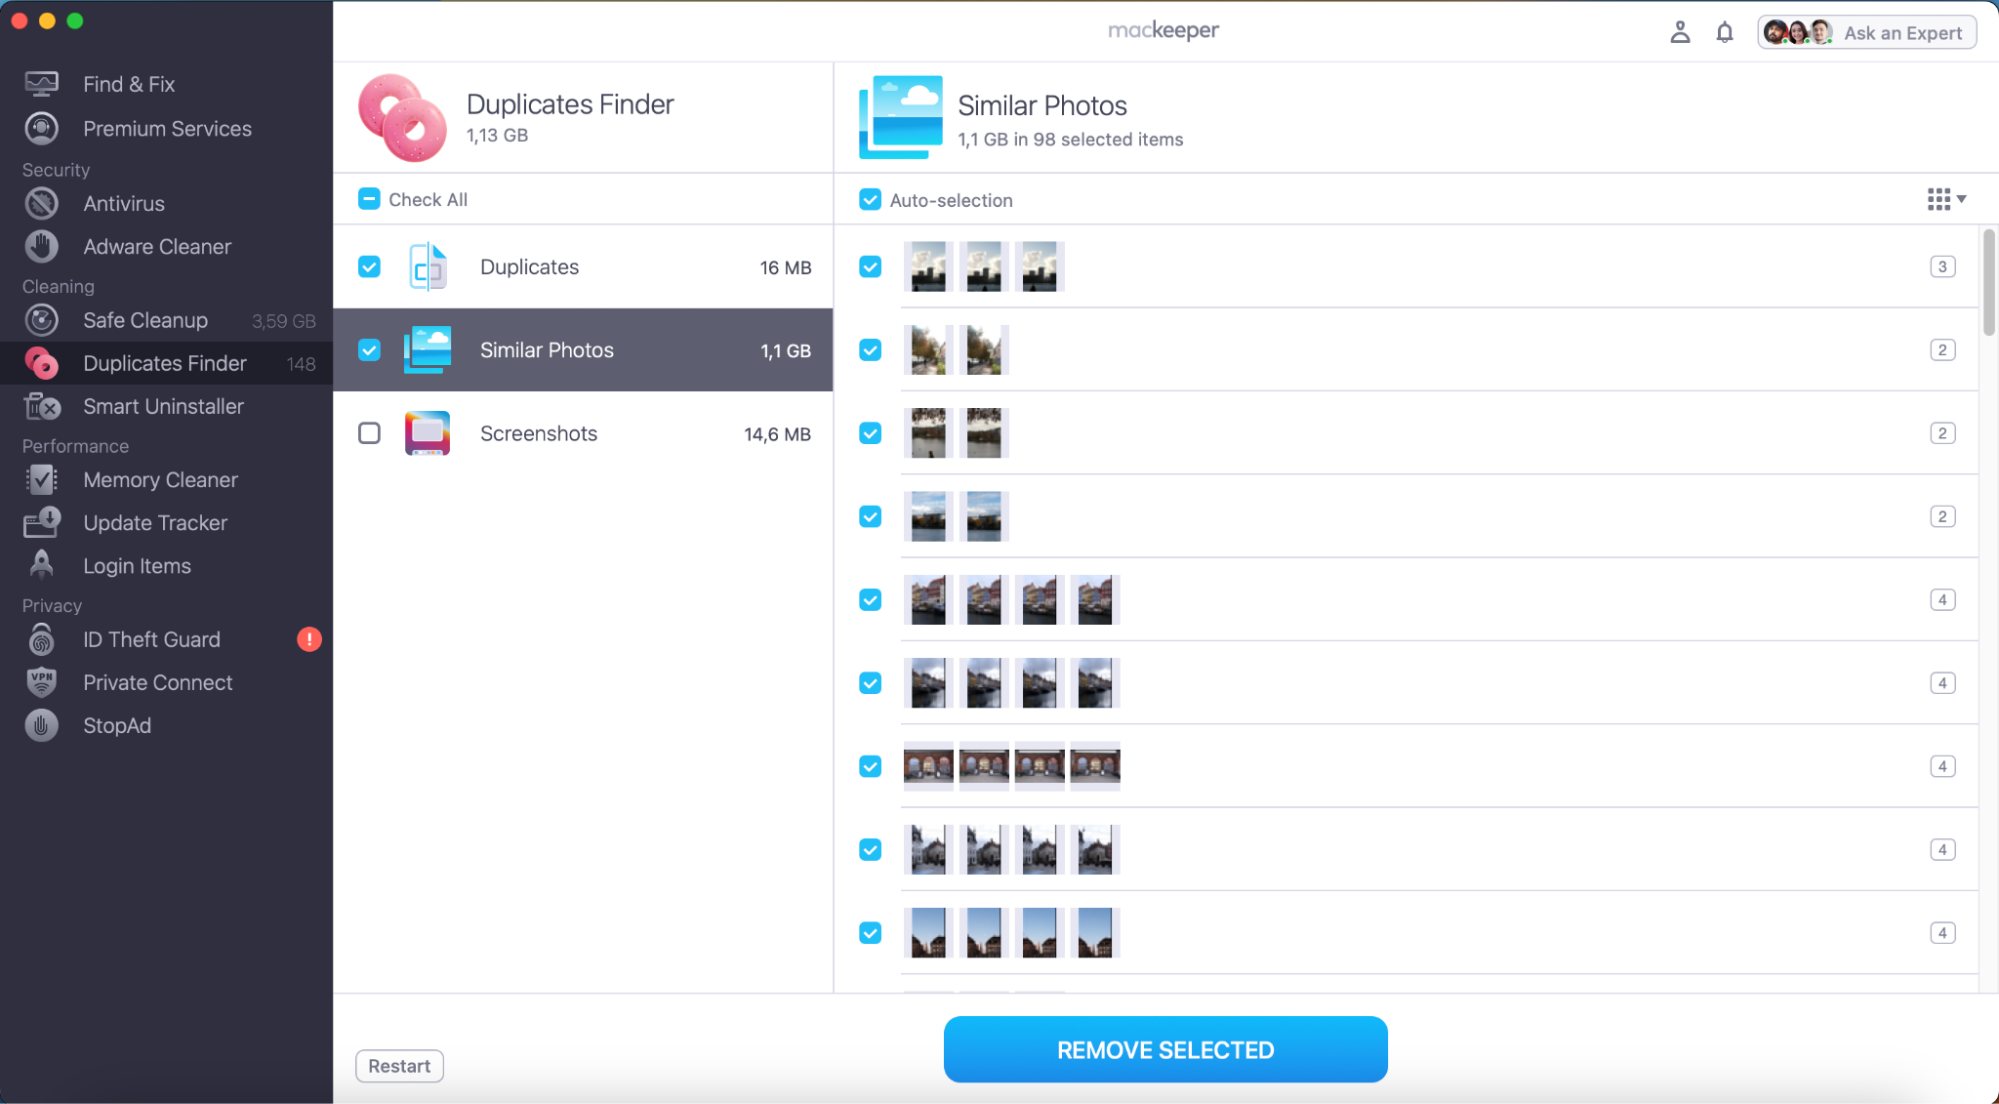The width and height of the screenshot is (1999, 1104).
Task: Open Premium Services label
Action: coord(167,129)
